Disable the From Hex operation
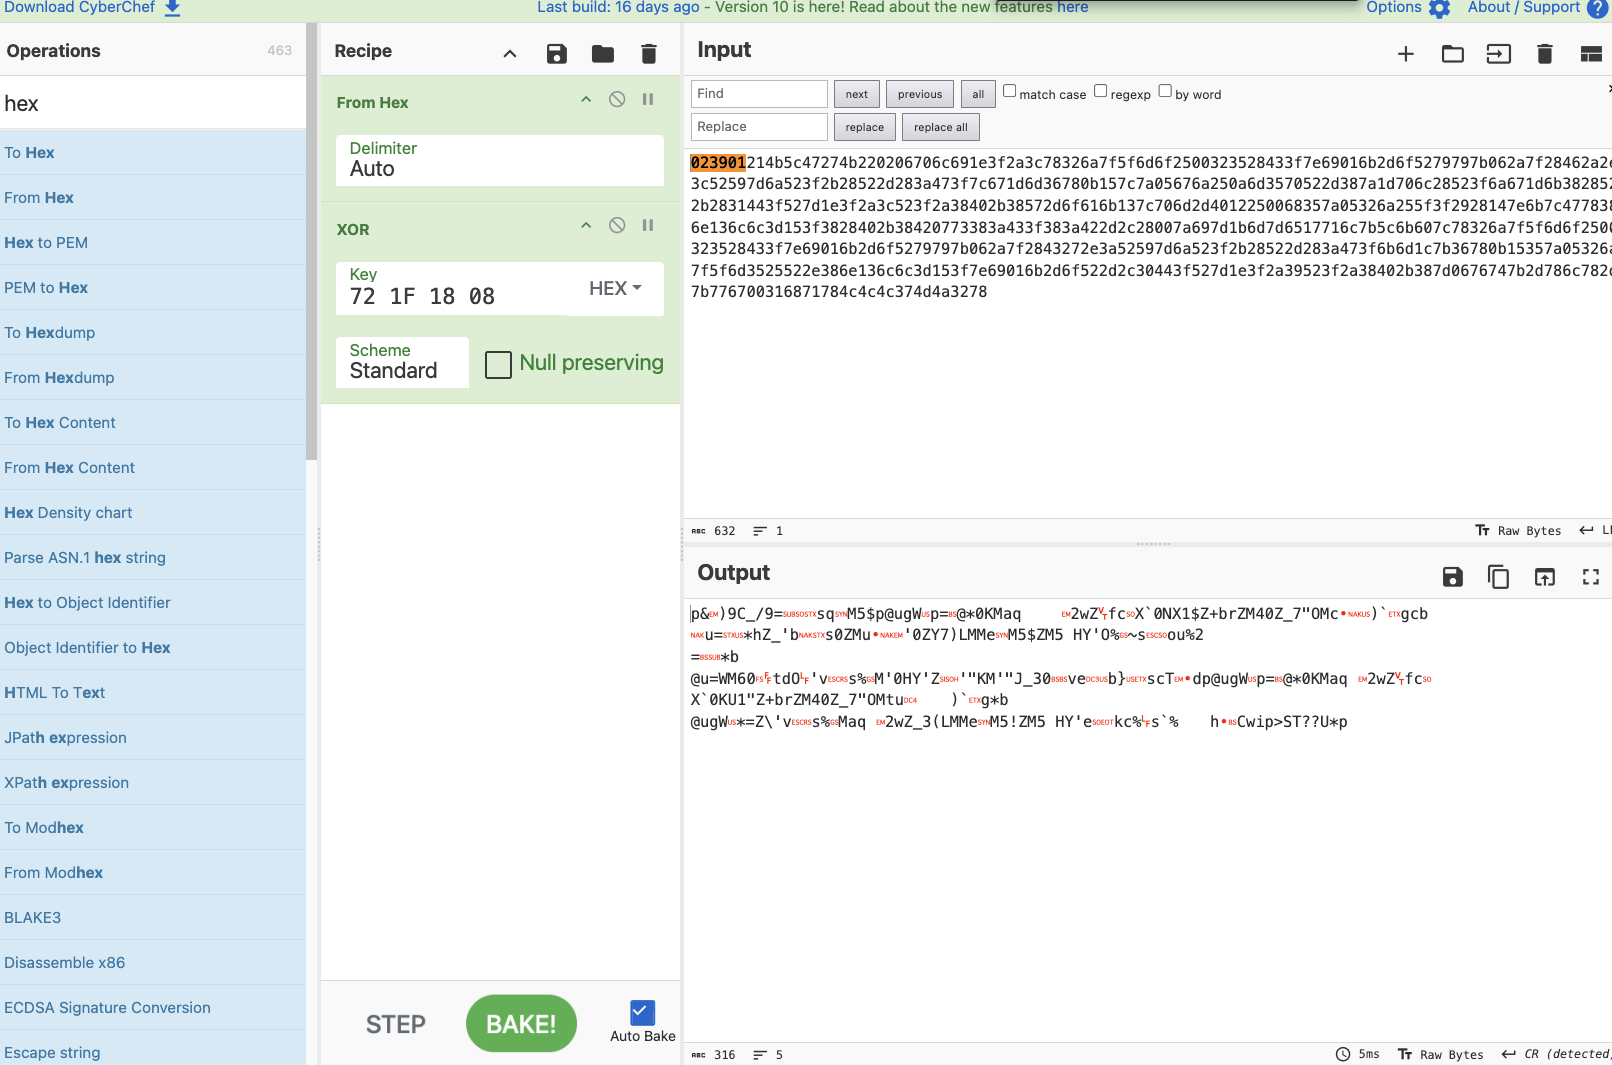The height and width of the screenshot is (1065, 1612). click(617, 99)
